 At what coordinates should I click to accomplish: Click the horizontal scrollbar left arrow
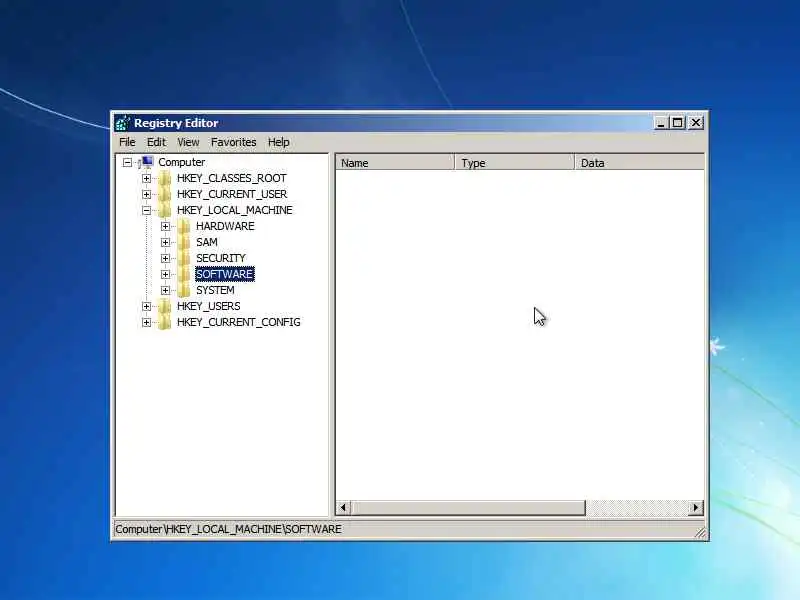(343, 508)
